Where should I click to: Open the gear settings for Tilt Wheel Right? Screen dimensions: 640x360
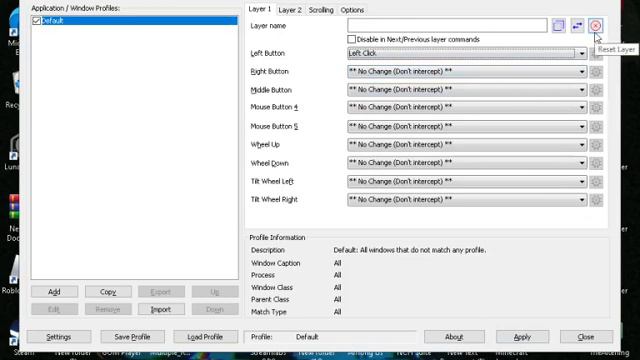[x=596, y=200]
